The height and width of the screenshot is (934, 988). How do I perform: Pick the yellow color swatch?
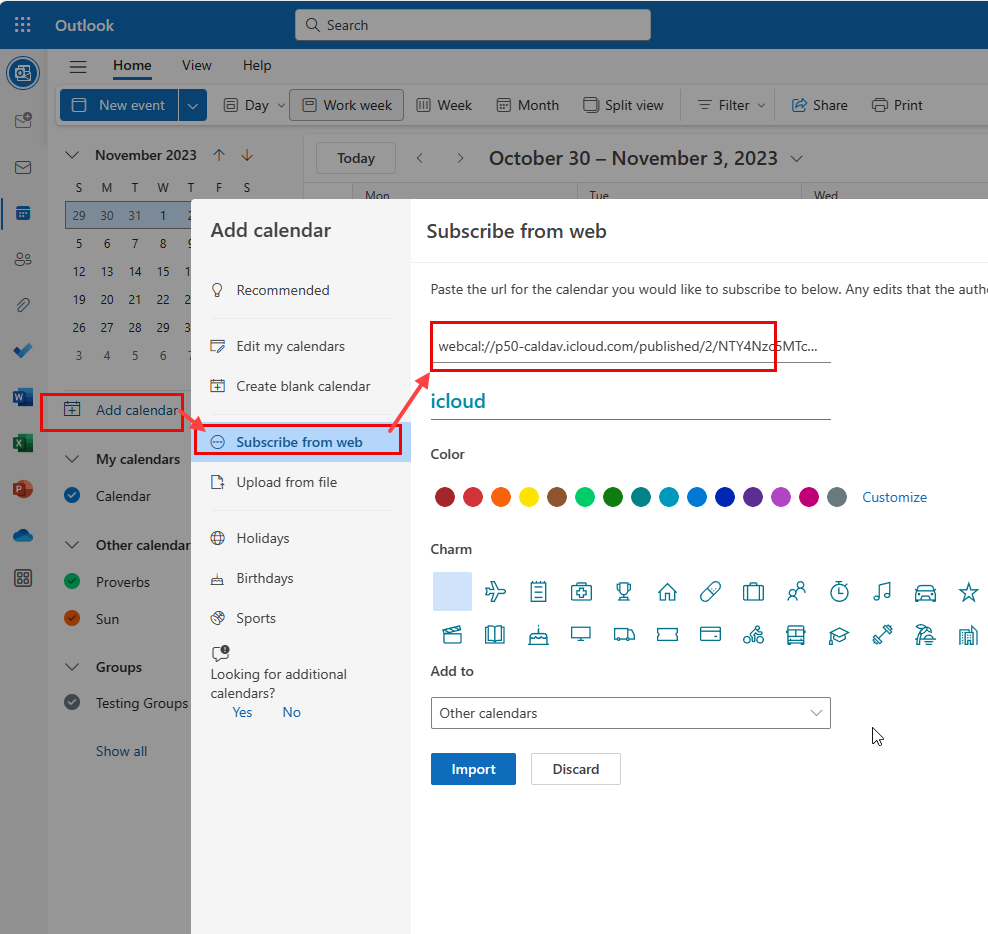(529, 497)
